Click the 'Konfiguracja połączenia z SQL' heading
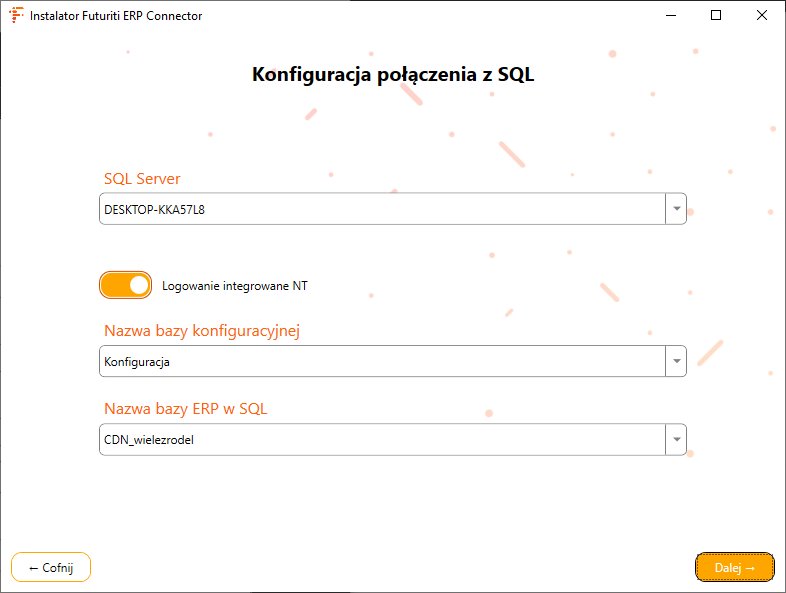The image size is (786, 593). (x=393, y=74)
